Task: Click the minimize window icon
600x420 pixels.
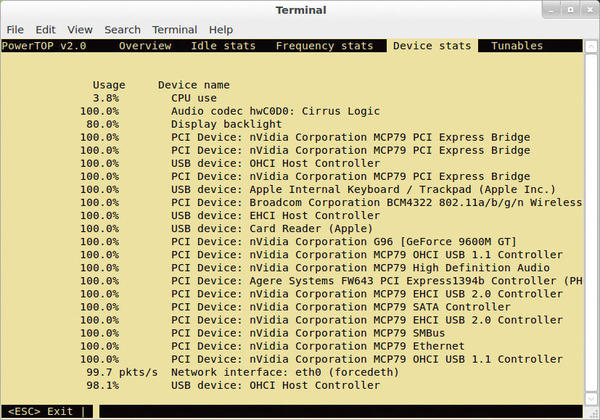Action: [x=551, y=10]
